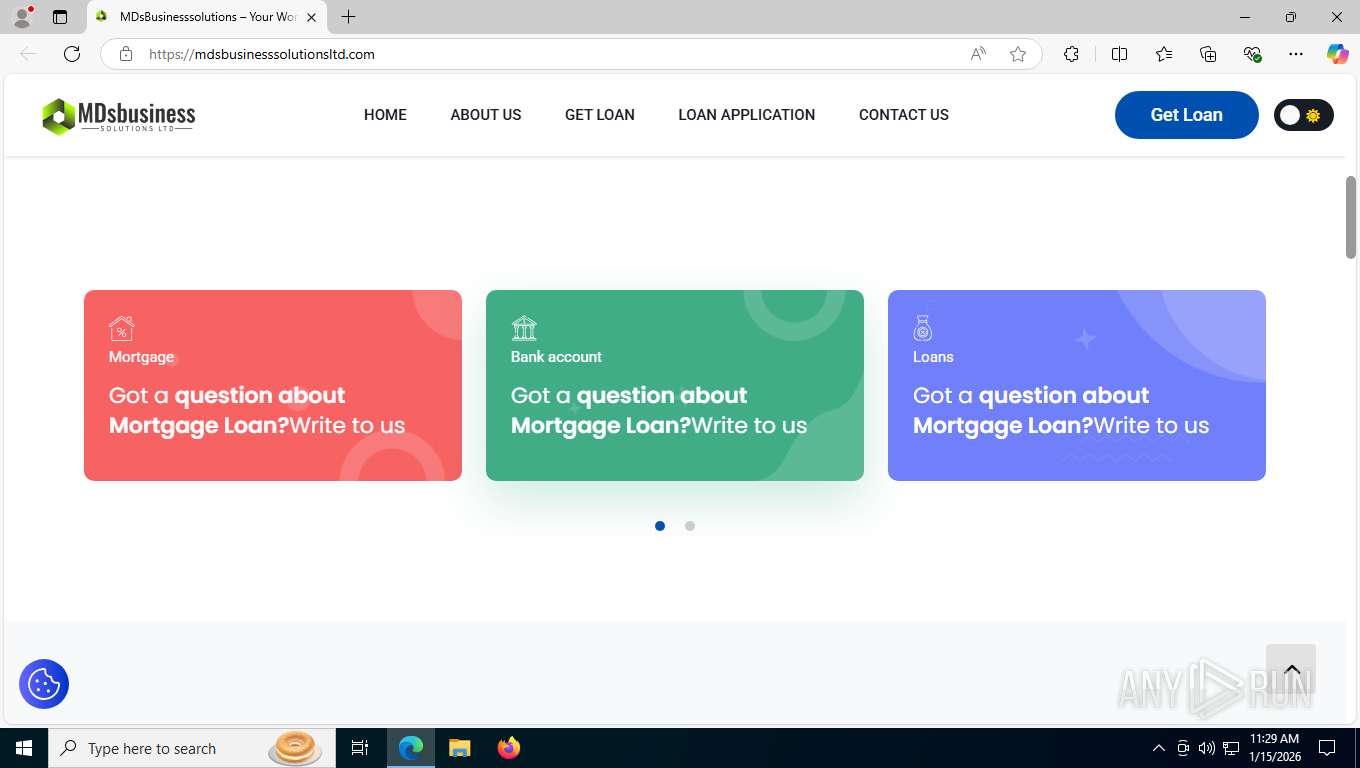The height and width of the screenshot is (768, 1360).
Task: Click the address bar URL
Action: click(262, 54)
